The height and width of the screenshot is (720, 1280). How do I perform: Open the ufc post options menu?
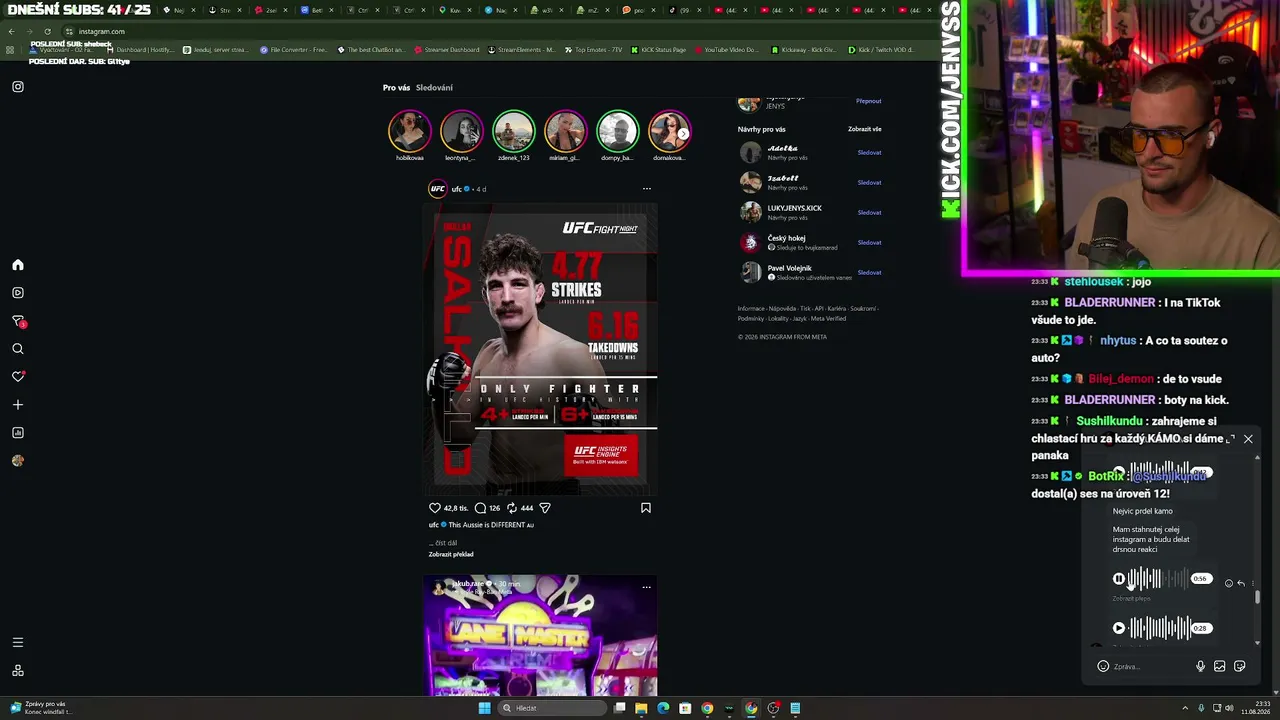coord(646,189)
